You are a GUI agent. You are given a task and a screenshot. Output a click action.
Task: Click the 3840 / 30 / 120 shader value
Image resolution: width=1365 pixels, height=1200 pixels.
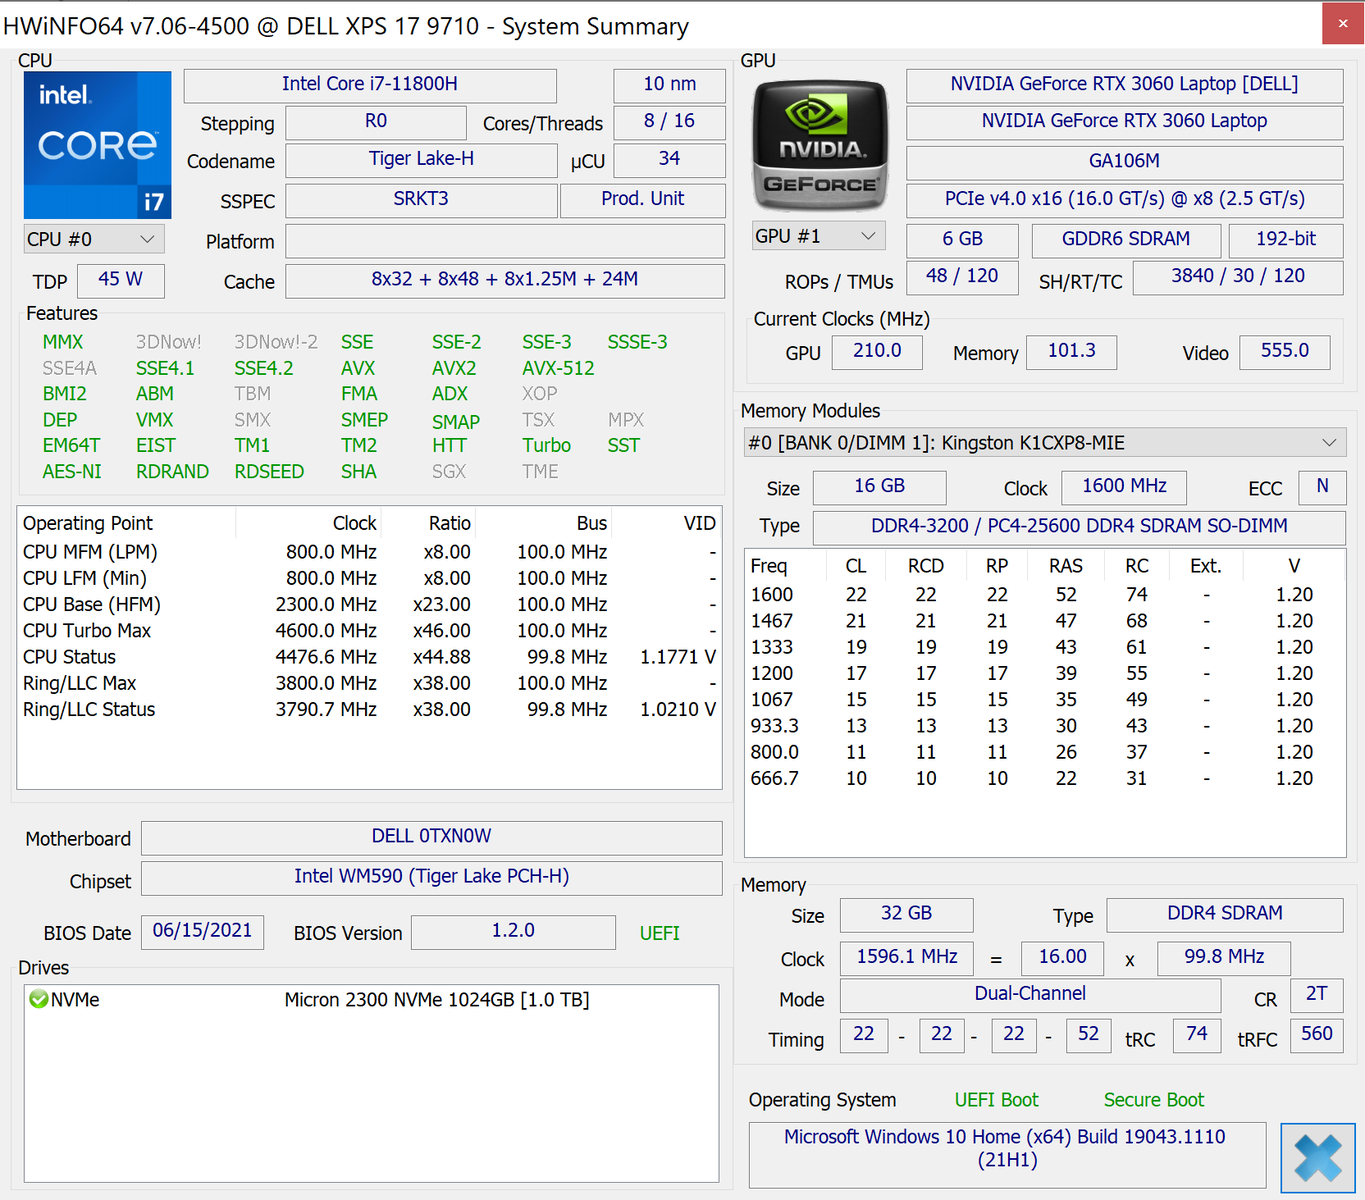pos(1238,277)
